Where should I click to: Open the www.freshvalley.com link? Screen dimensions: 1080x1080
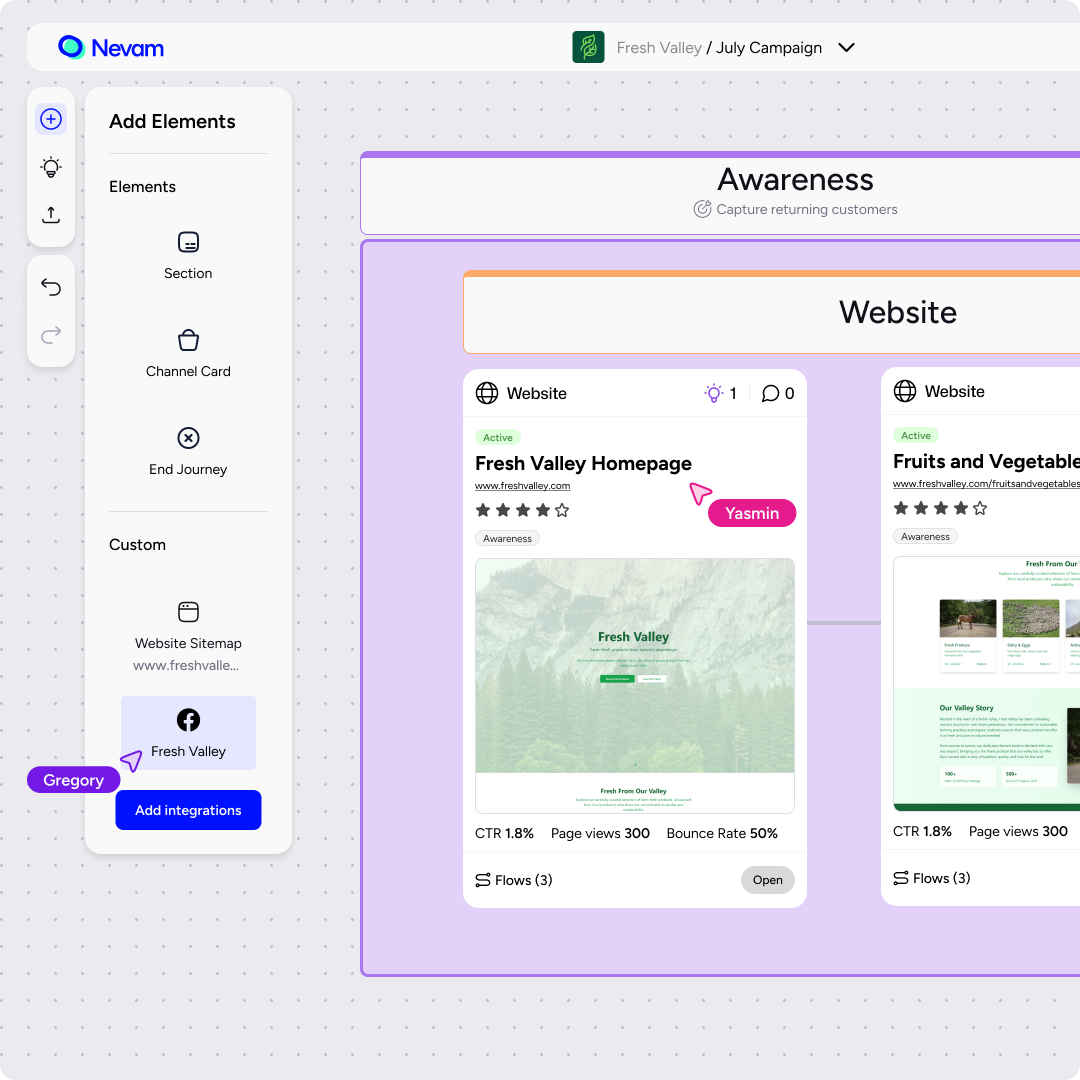(522, 486)
